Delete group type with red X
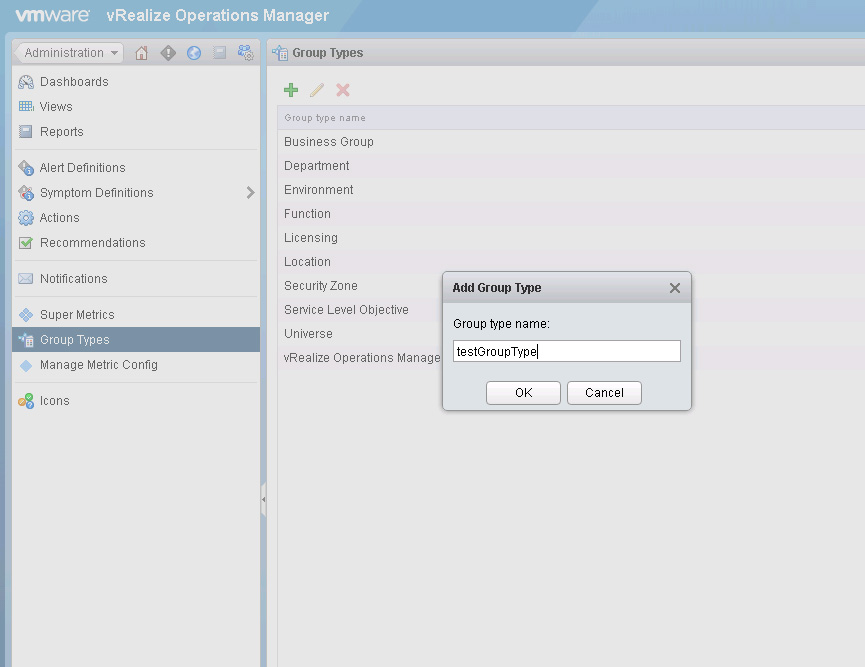Viewport: 865px width, 667px height. tap(343, 90)
